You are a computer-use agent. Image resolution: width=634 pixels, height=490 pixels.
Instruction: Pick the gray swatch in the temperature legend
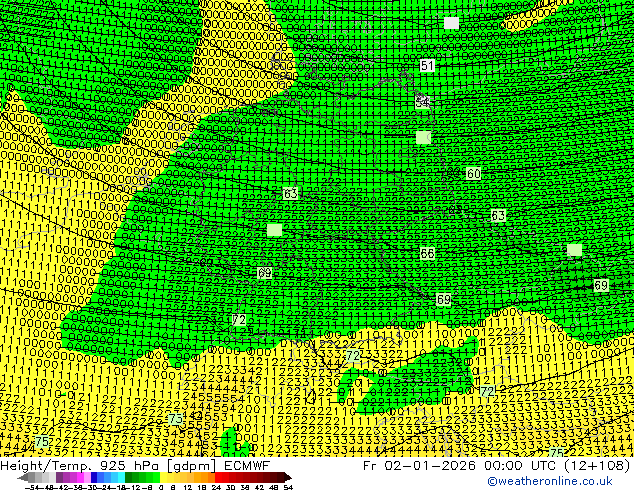(x=32, y=477)
